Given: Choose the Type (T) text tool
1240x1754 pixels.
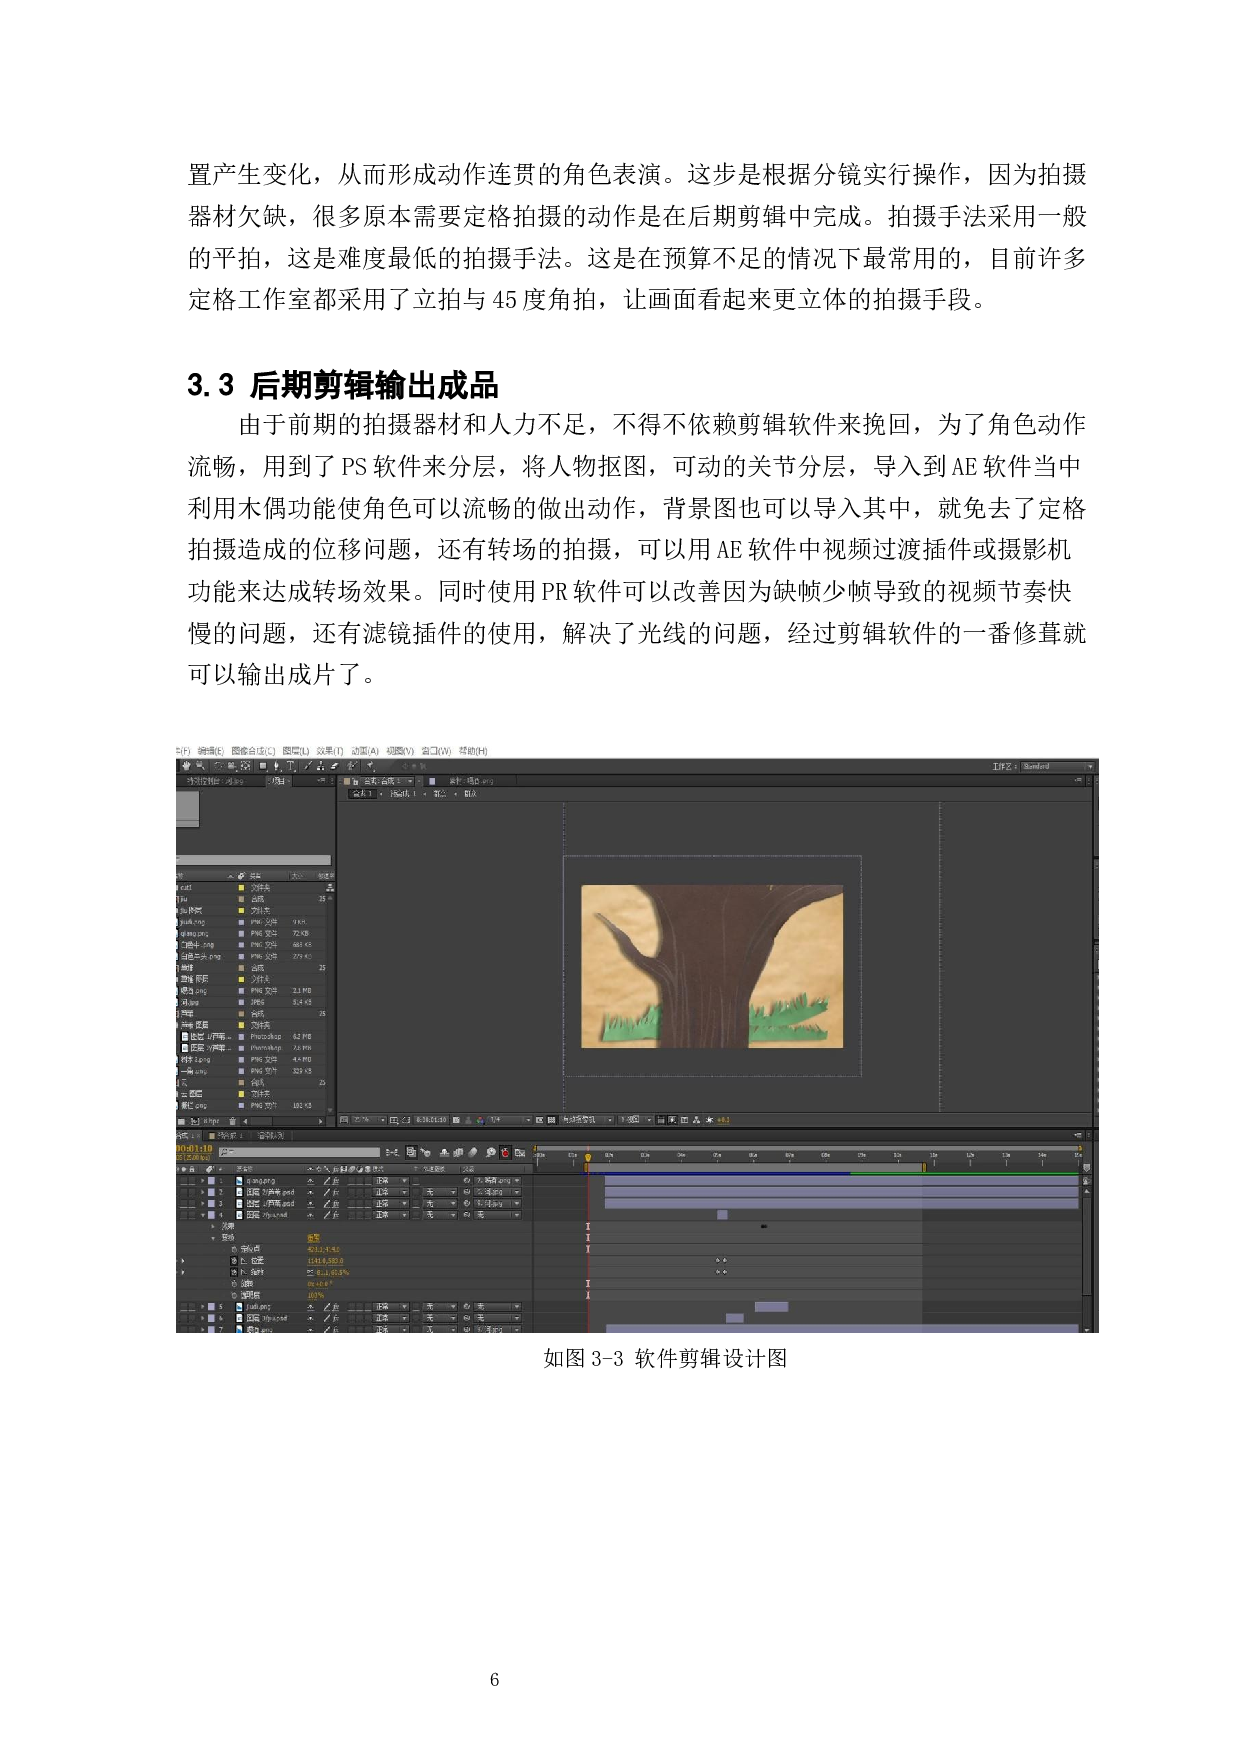Looking at the screenshot, I should (291, 766).
